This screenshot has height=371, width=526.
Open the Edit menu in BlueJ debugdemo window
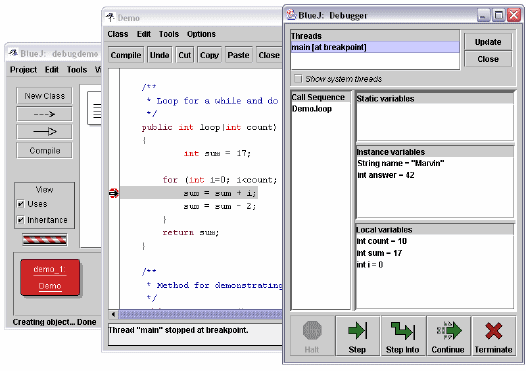click(52, 70)
